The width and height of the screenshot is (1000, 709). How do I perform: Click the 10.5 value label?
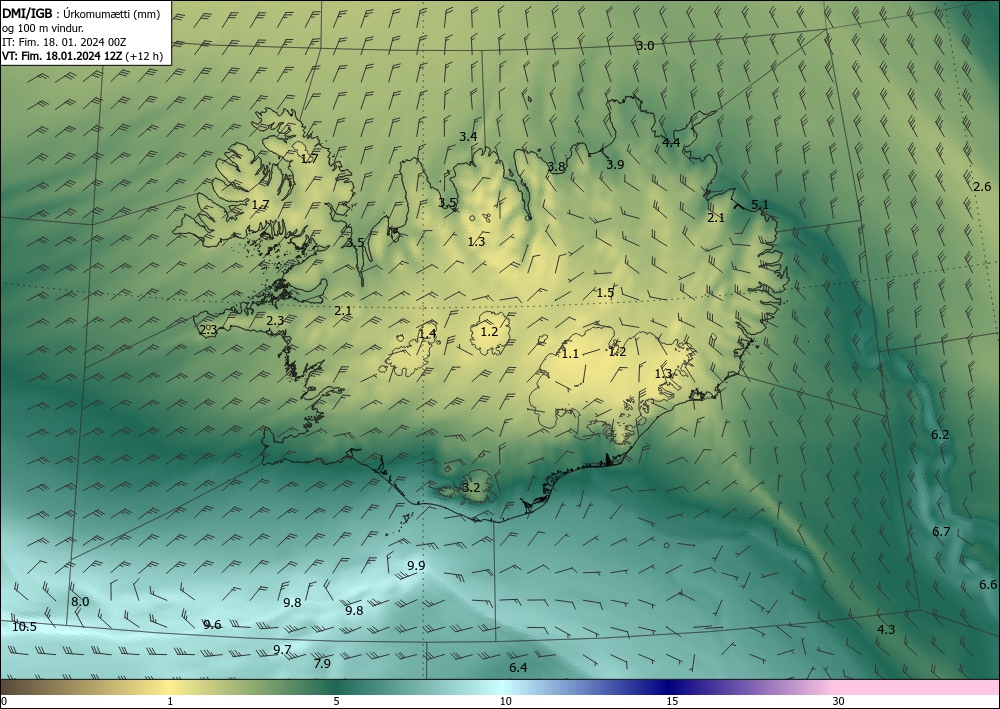24,627
